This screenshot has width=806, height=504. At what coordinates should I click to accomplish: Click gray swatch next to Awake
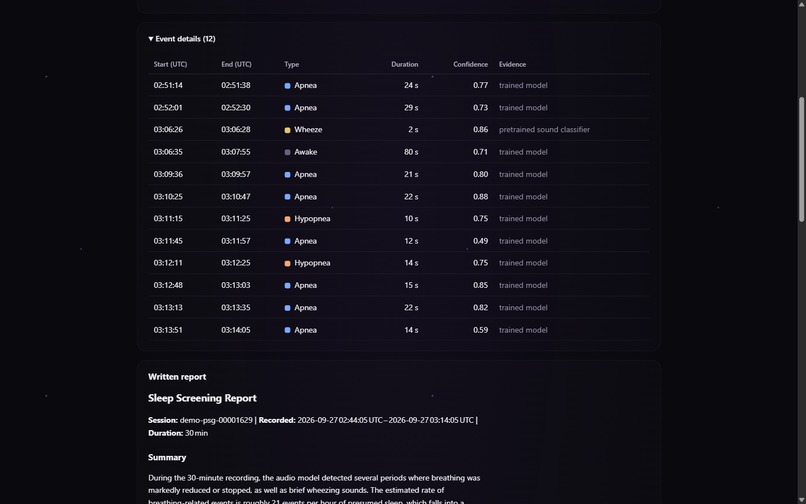(287, 152)
